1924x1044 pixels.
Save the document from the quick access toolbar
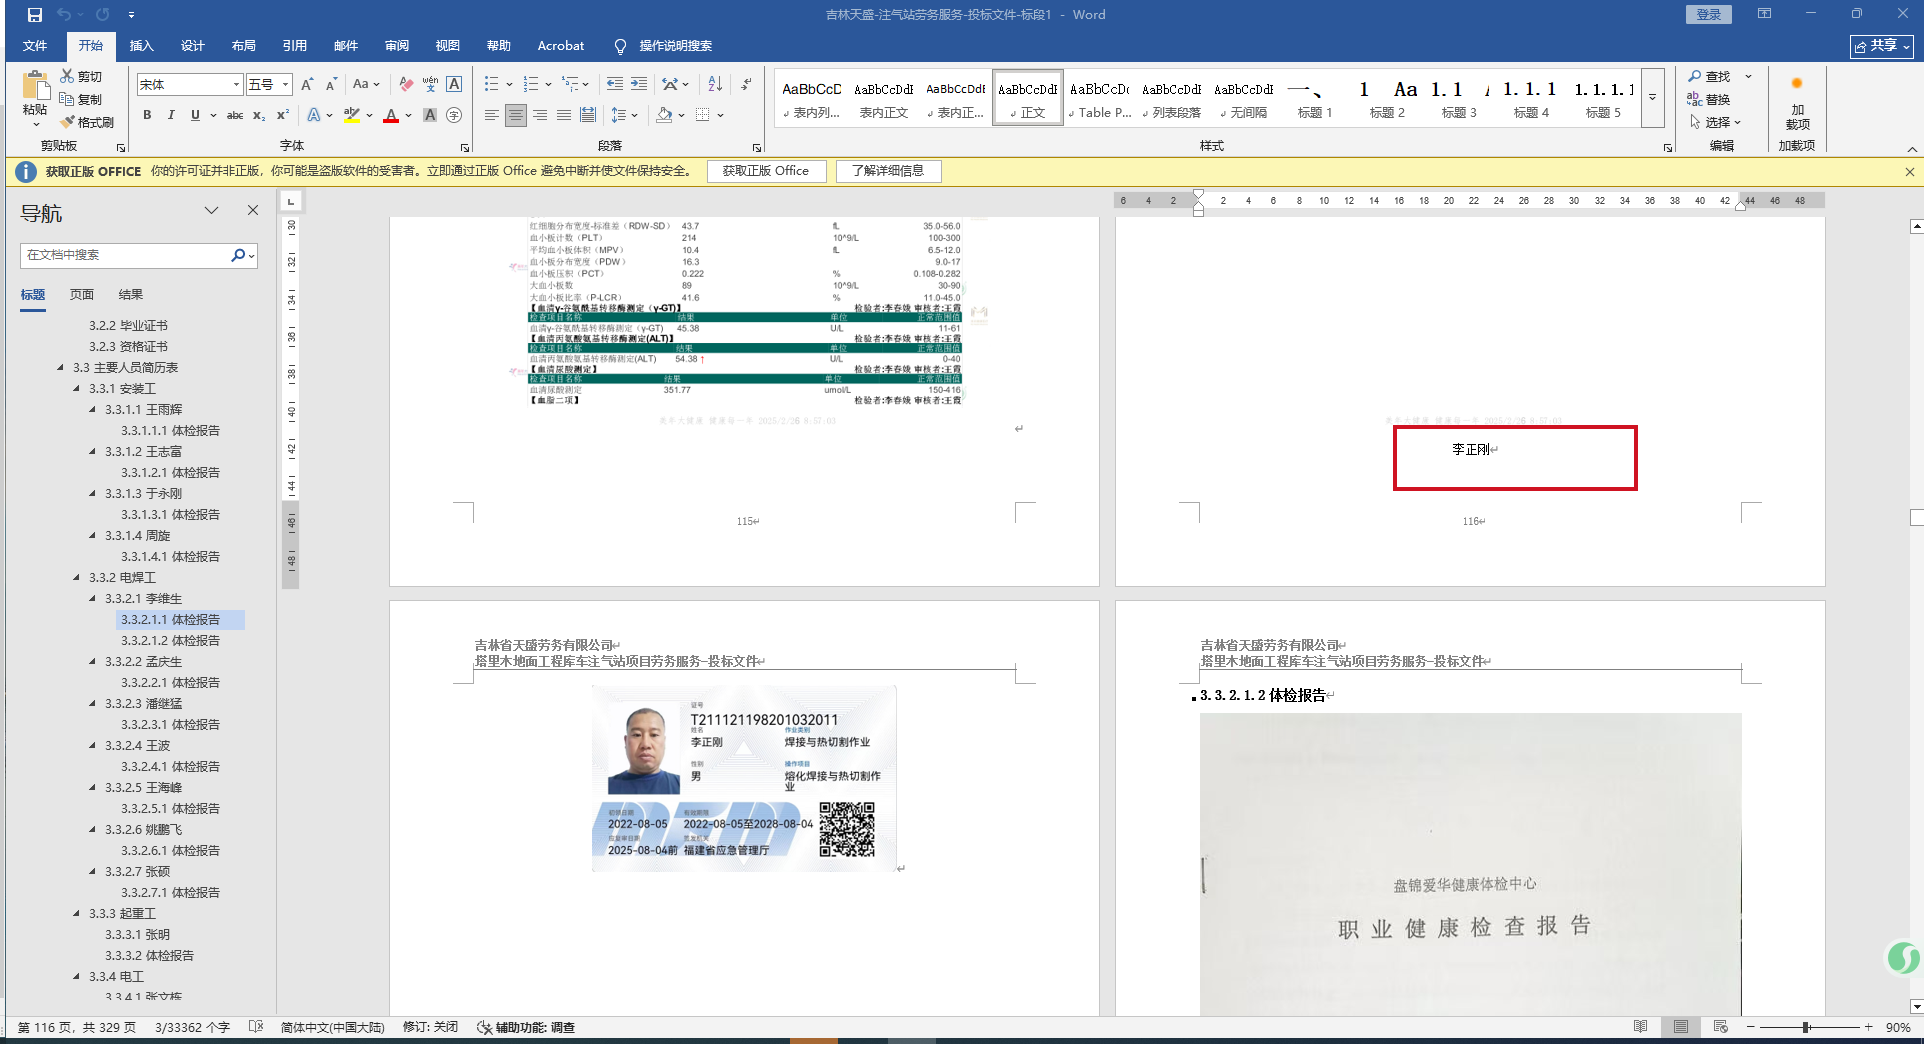click(x=34, y=15)
